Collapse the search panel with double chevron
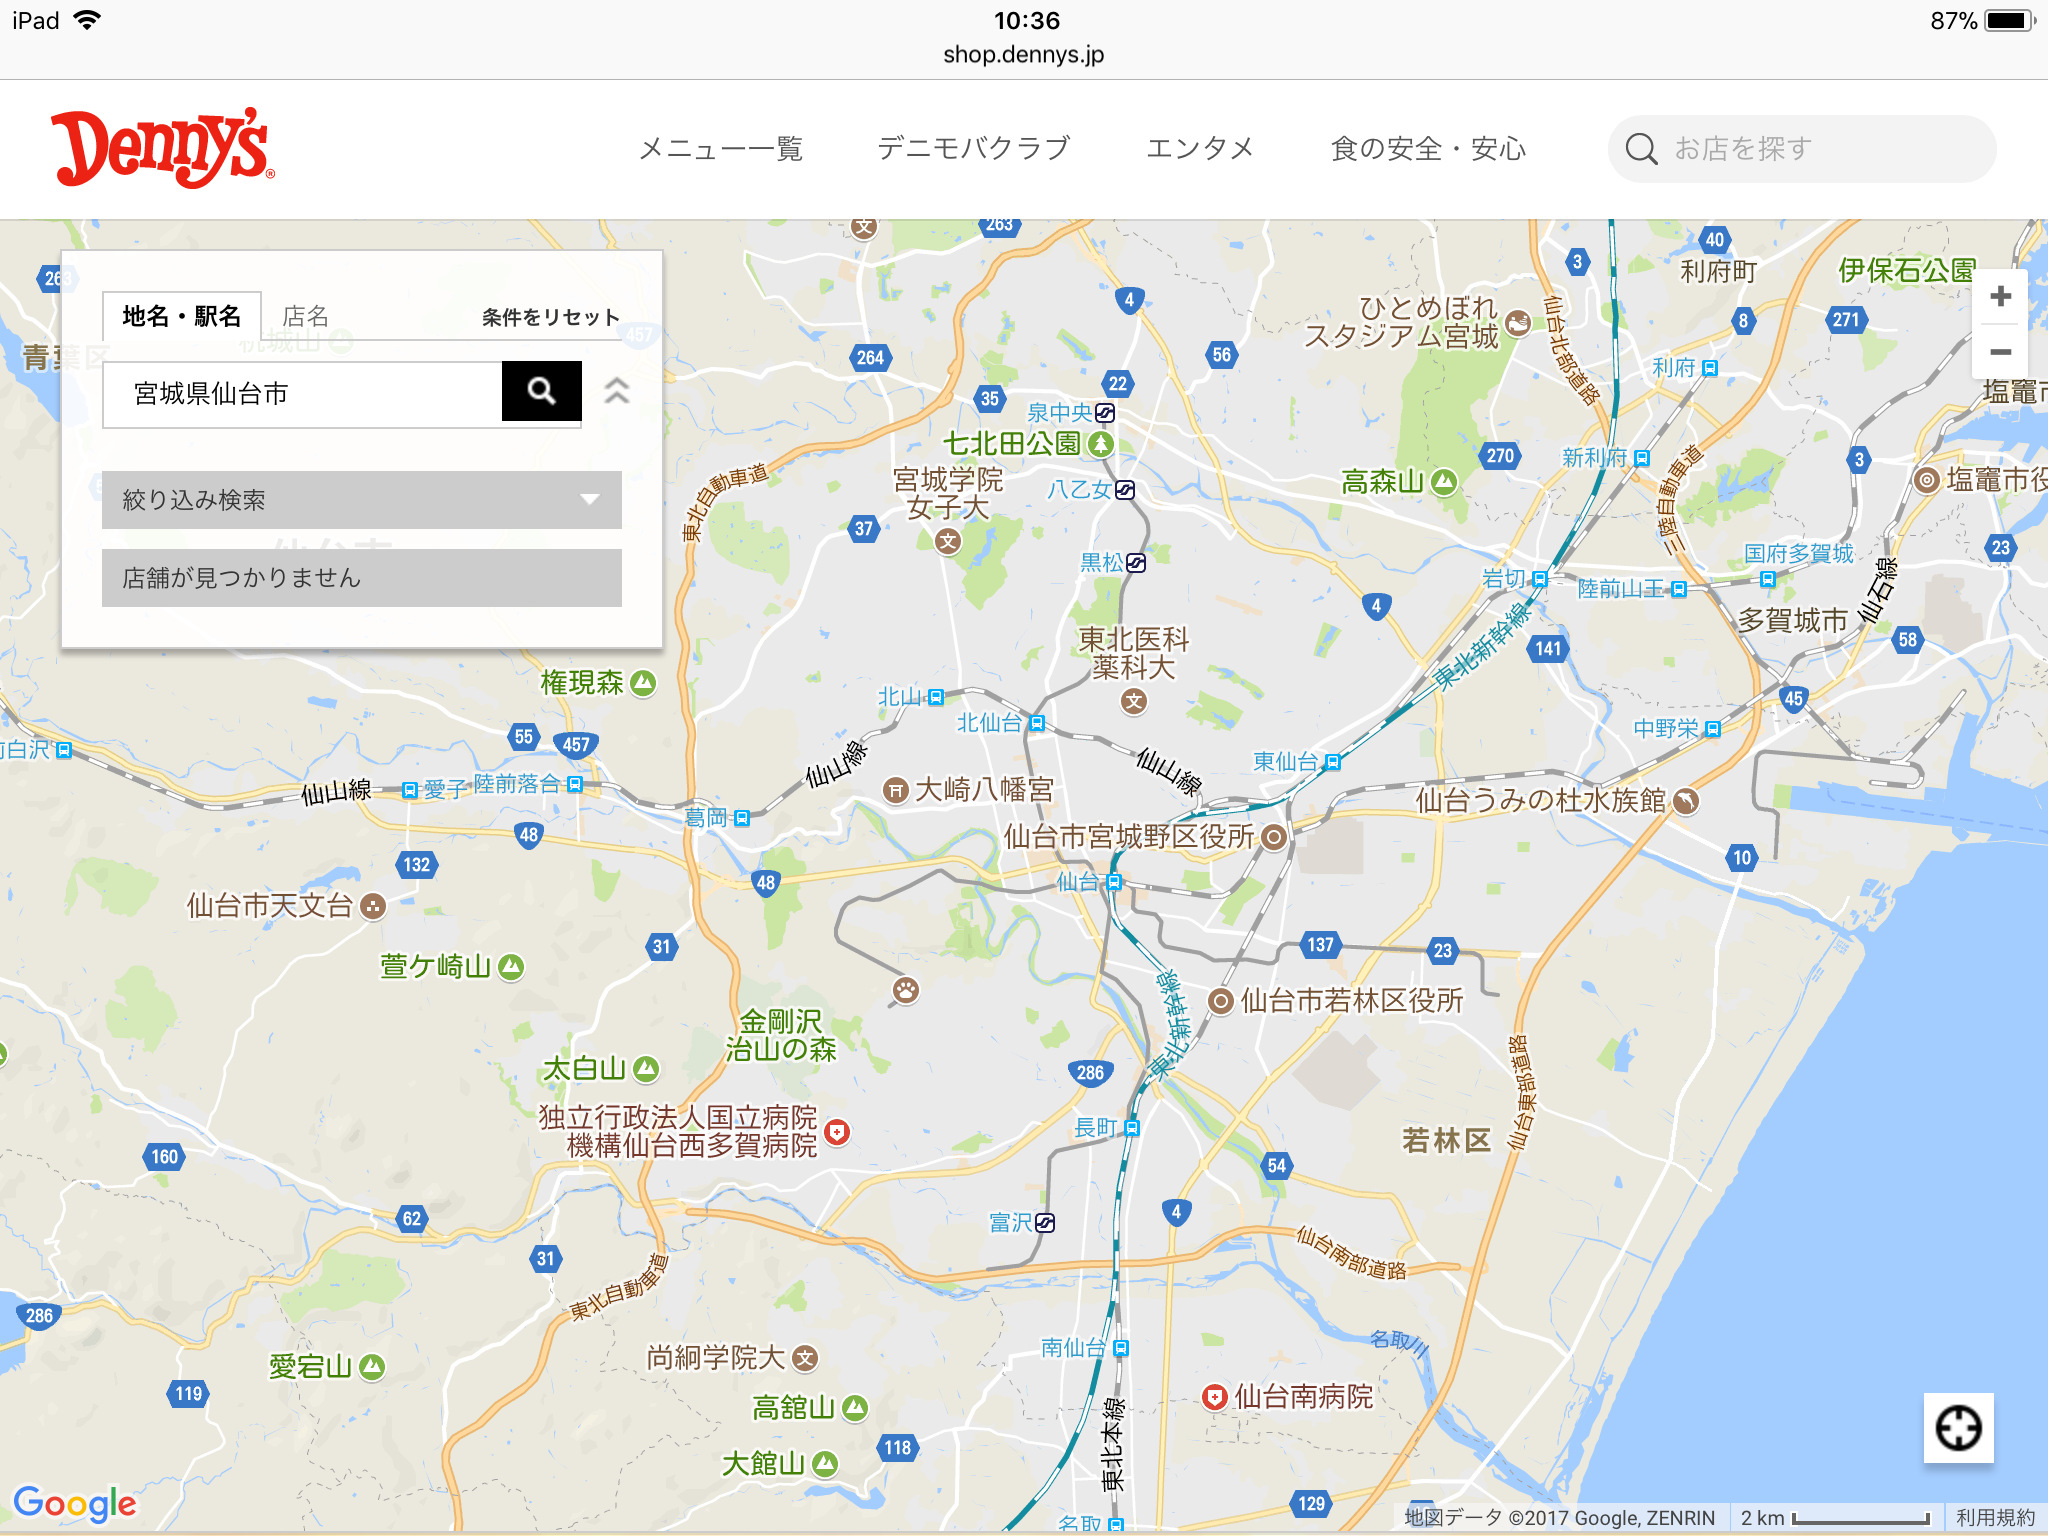 pos(617,391)
